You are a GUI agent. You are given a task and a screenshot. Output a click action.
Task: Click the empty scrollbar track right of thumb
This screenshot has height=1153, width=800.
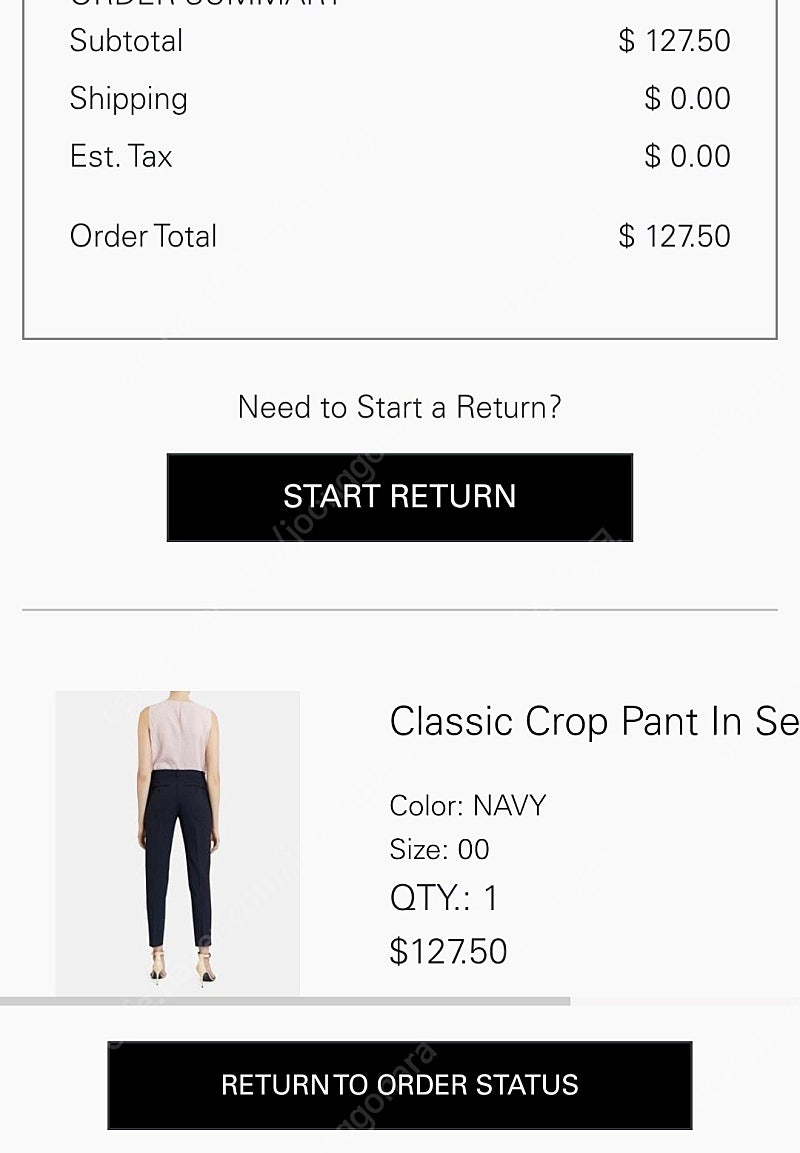pos(685,1001)
